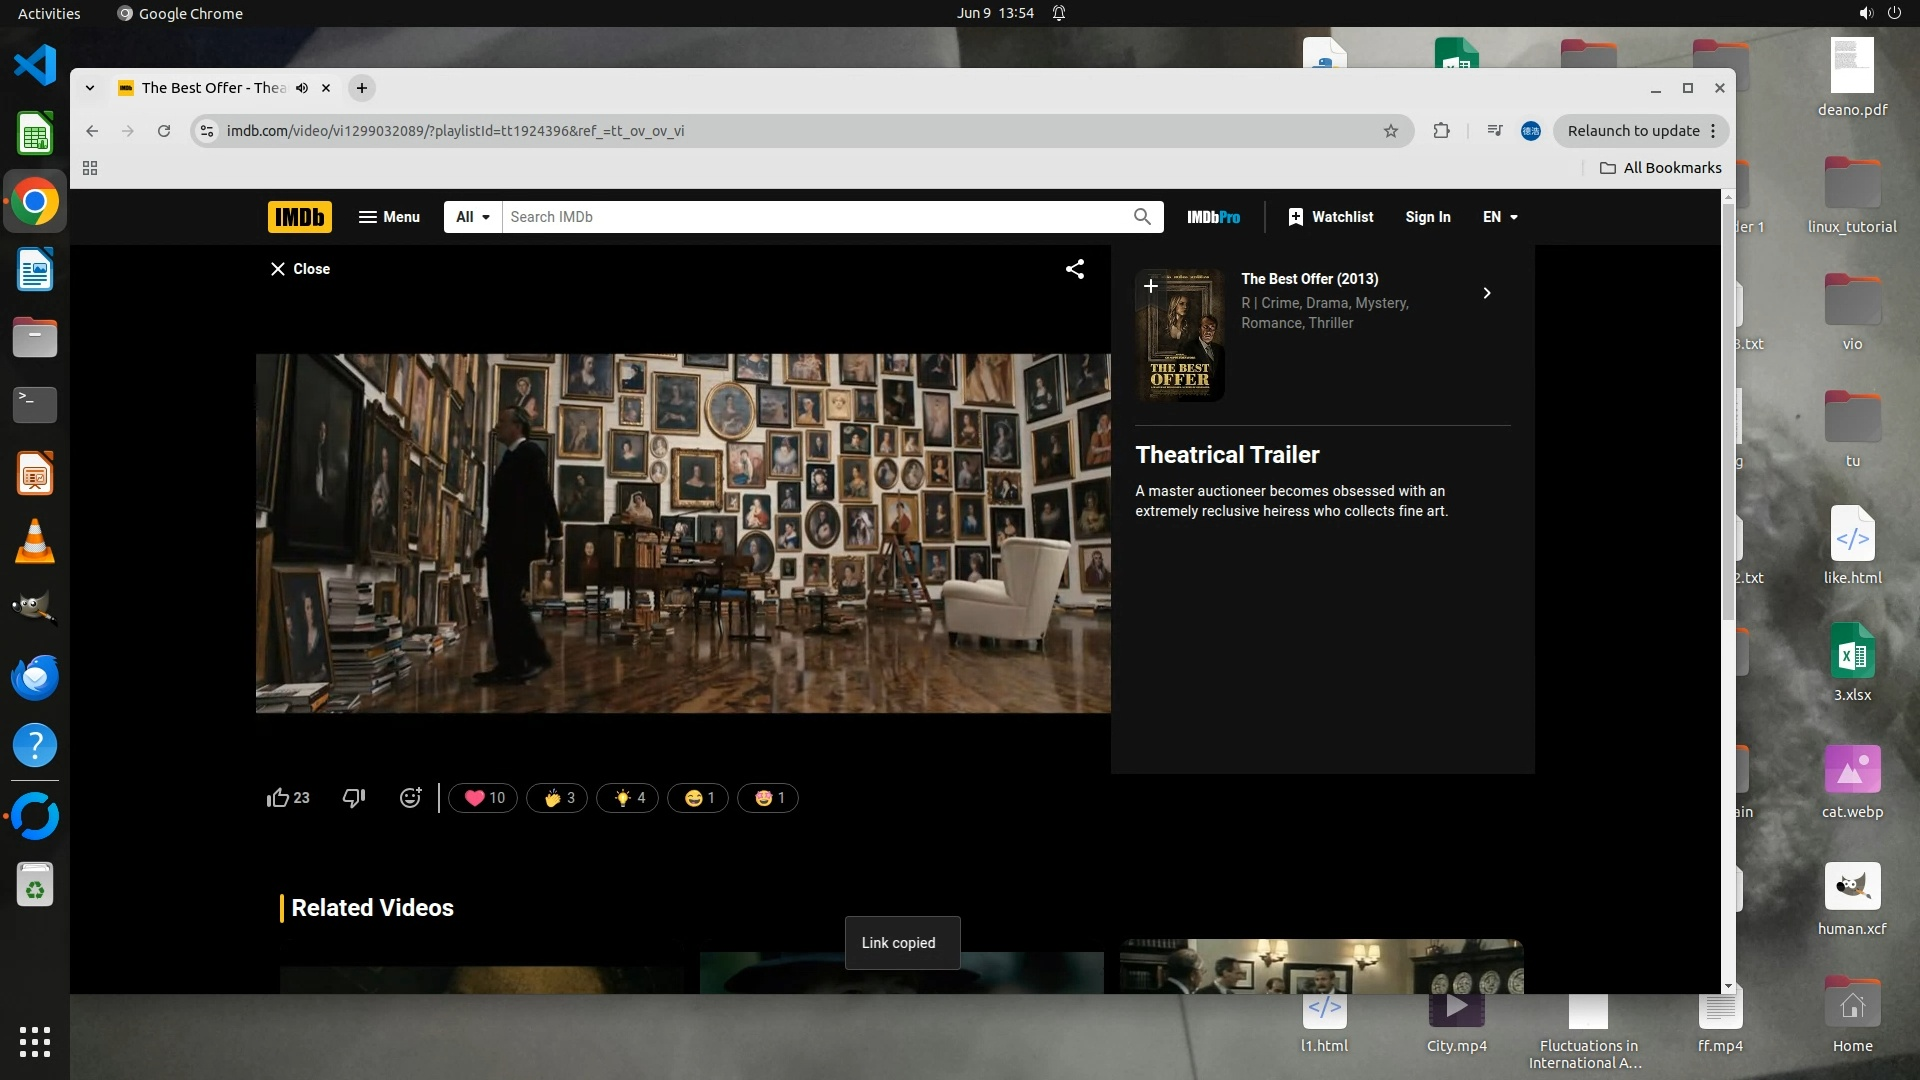Close the video player view
Viewport: 1920px width, 1080px height.
pyautogui.click(x=300, y=269)
